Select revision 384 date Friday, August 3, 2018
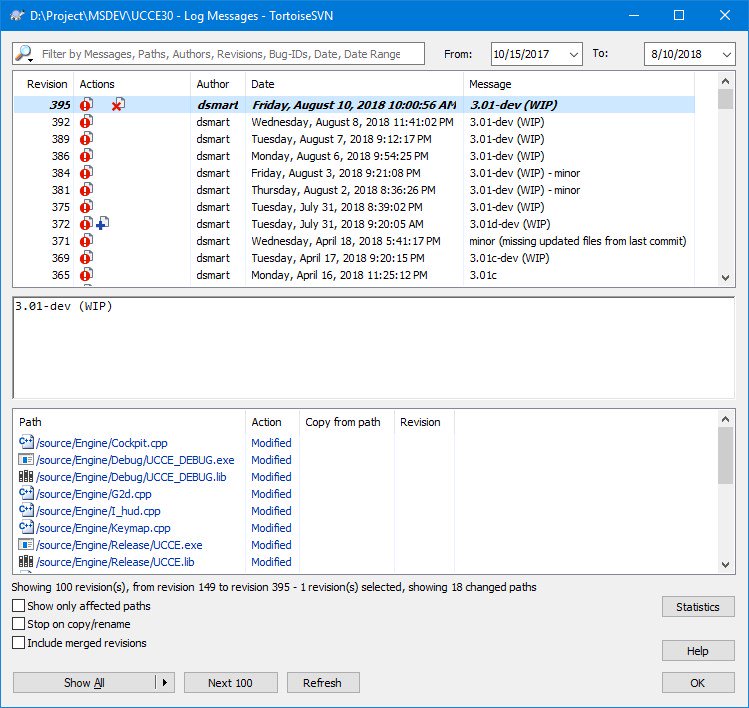The image size is (749, 708). tap(336, 173)
